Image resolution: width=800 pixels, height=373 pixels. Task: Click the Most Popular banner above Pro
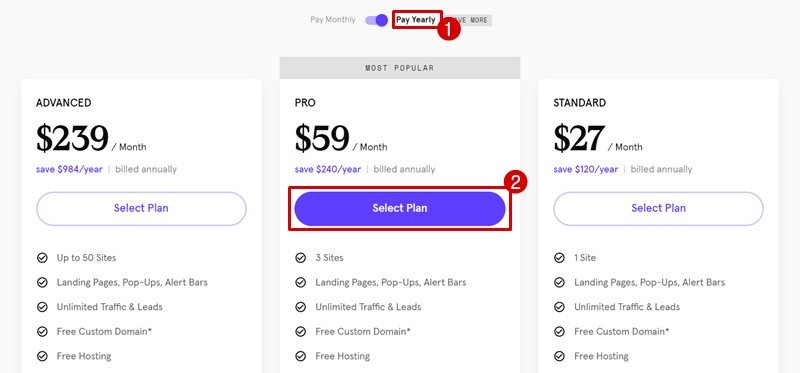(x=400, y=68)
